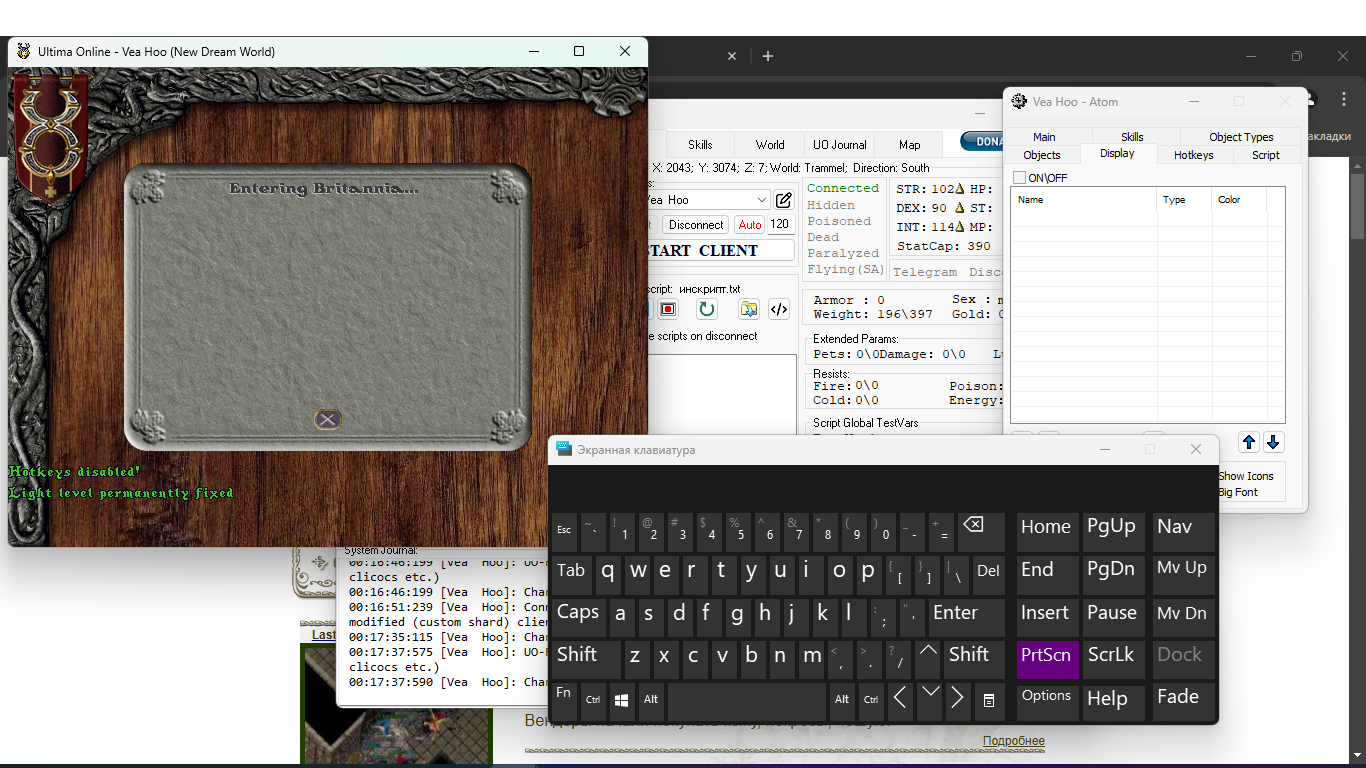Screen dimensions: 1366x768
Task: Click the DONATE button
Action: tap(982, 142)
